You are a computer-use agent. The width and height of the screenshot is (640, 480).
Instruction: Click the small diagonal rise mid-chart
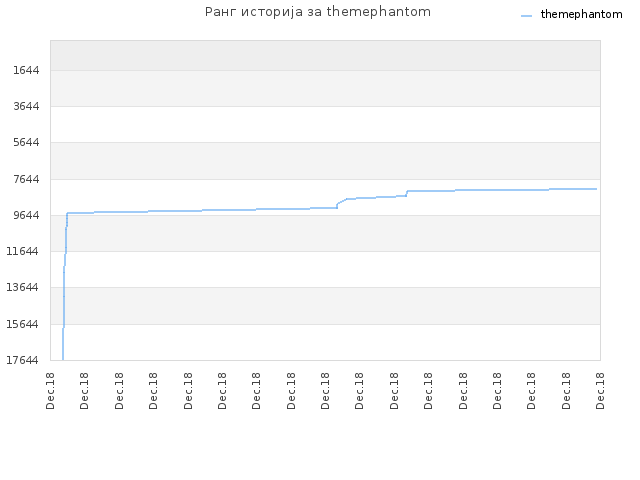coord(342,201)
